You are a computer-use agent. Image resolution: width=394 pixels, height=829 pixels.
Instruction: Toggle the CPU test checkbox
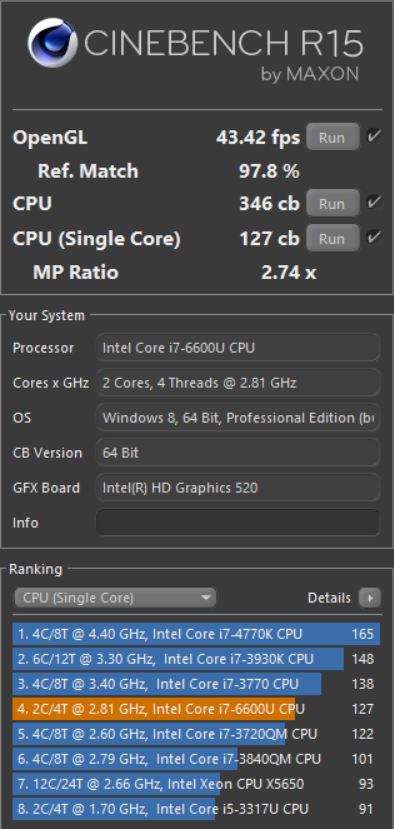point(374,203)
